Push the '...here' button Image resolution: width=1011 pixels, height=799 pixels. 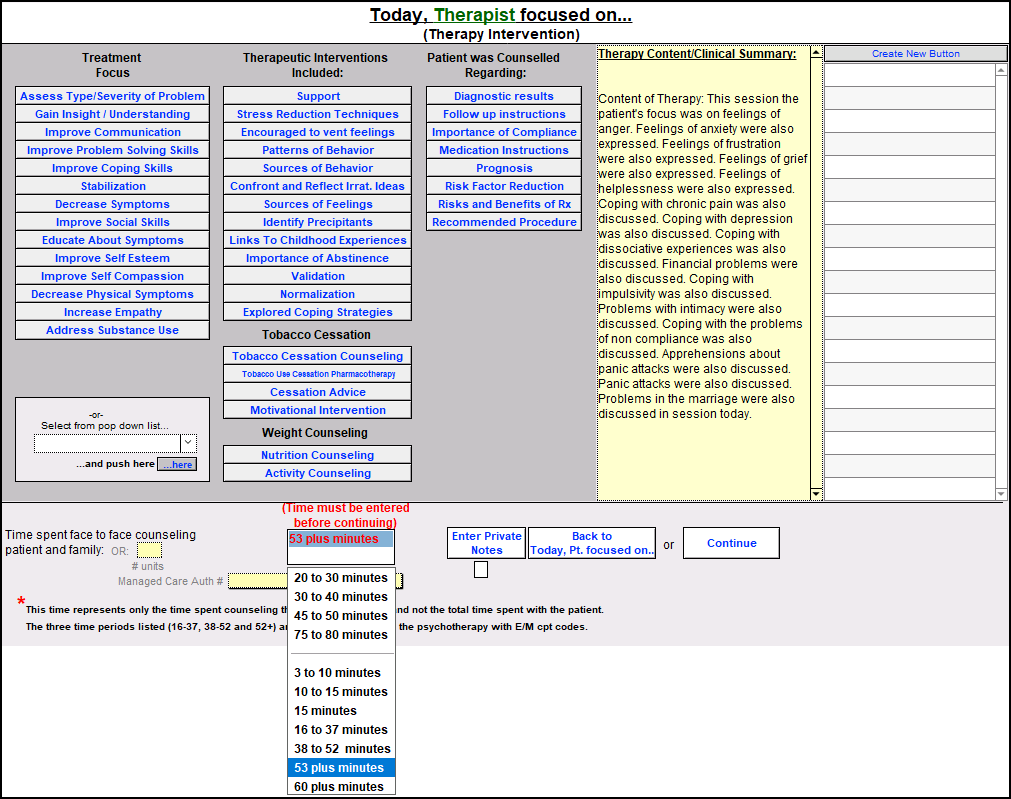(x=177, y=465)
